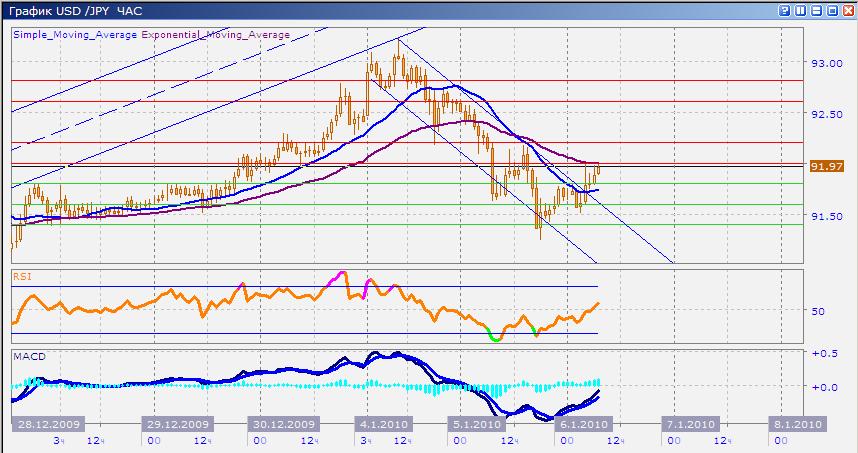Click the 3ч time label under 28.12.2009
This screenshot has width=858, height=453.
pos(59,440)
